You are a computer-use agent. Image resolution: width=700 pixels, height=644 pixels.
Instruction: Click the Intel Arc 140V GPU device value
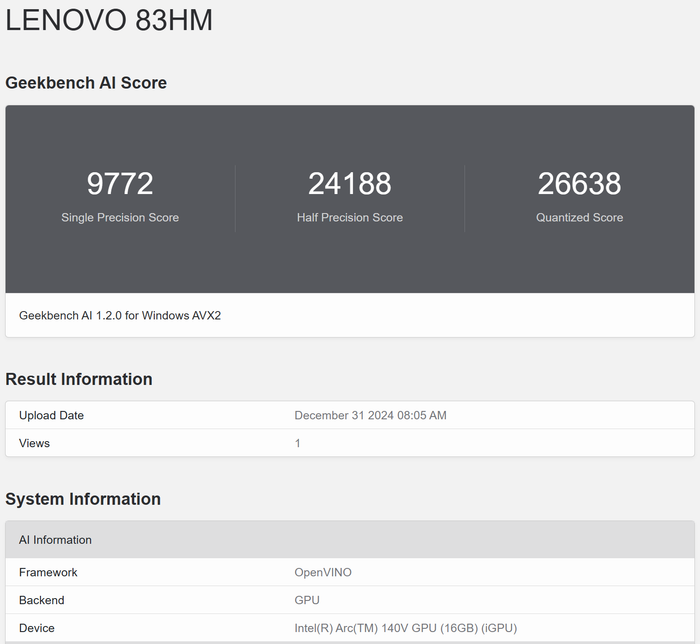[x=405, y=628]
